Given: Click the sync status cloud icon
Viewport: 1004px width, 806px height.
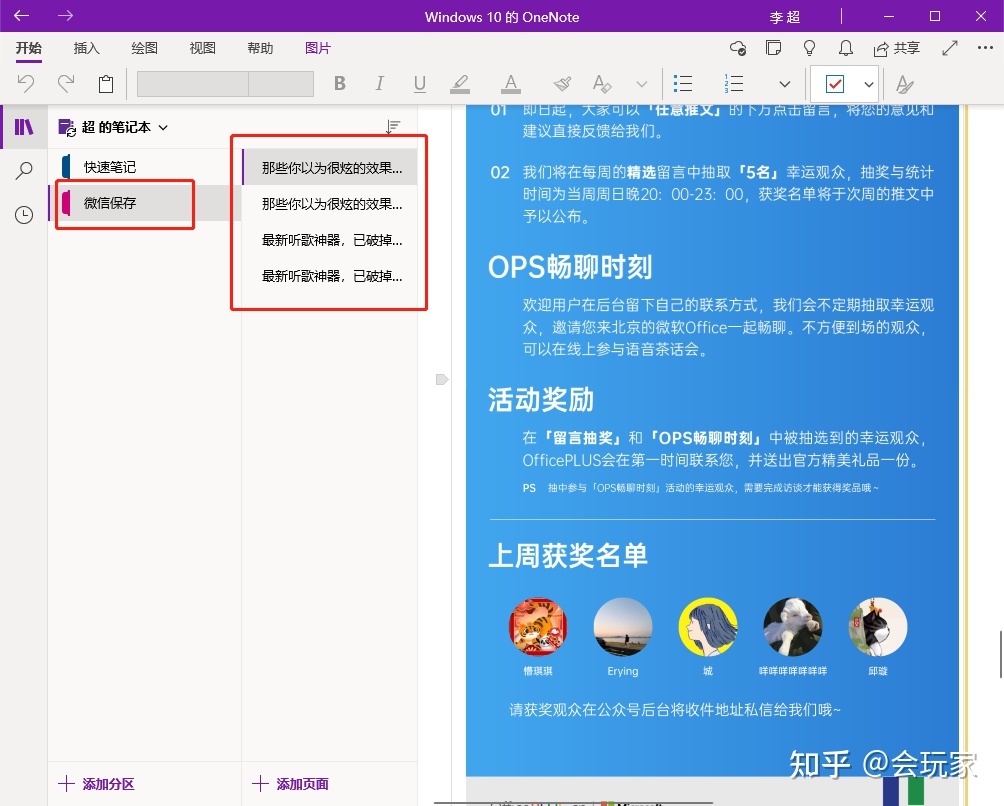Looking at the screenshot, I should [738, 48].
